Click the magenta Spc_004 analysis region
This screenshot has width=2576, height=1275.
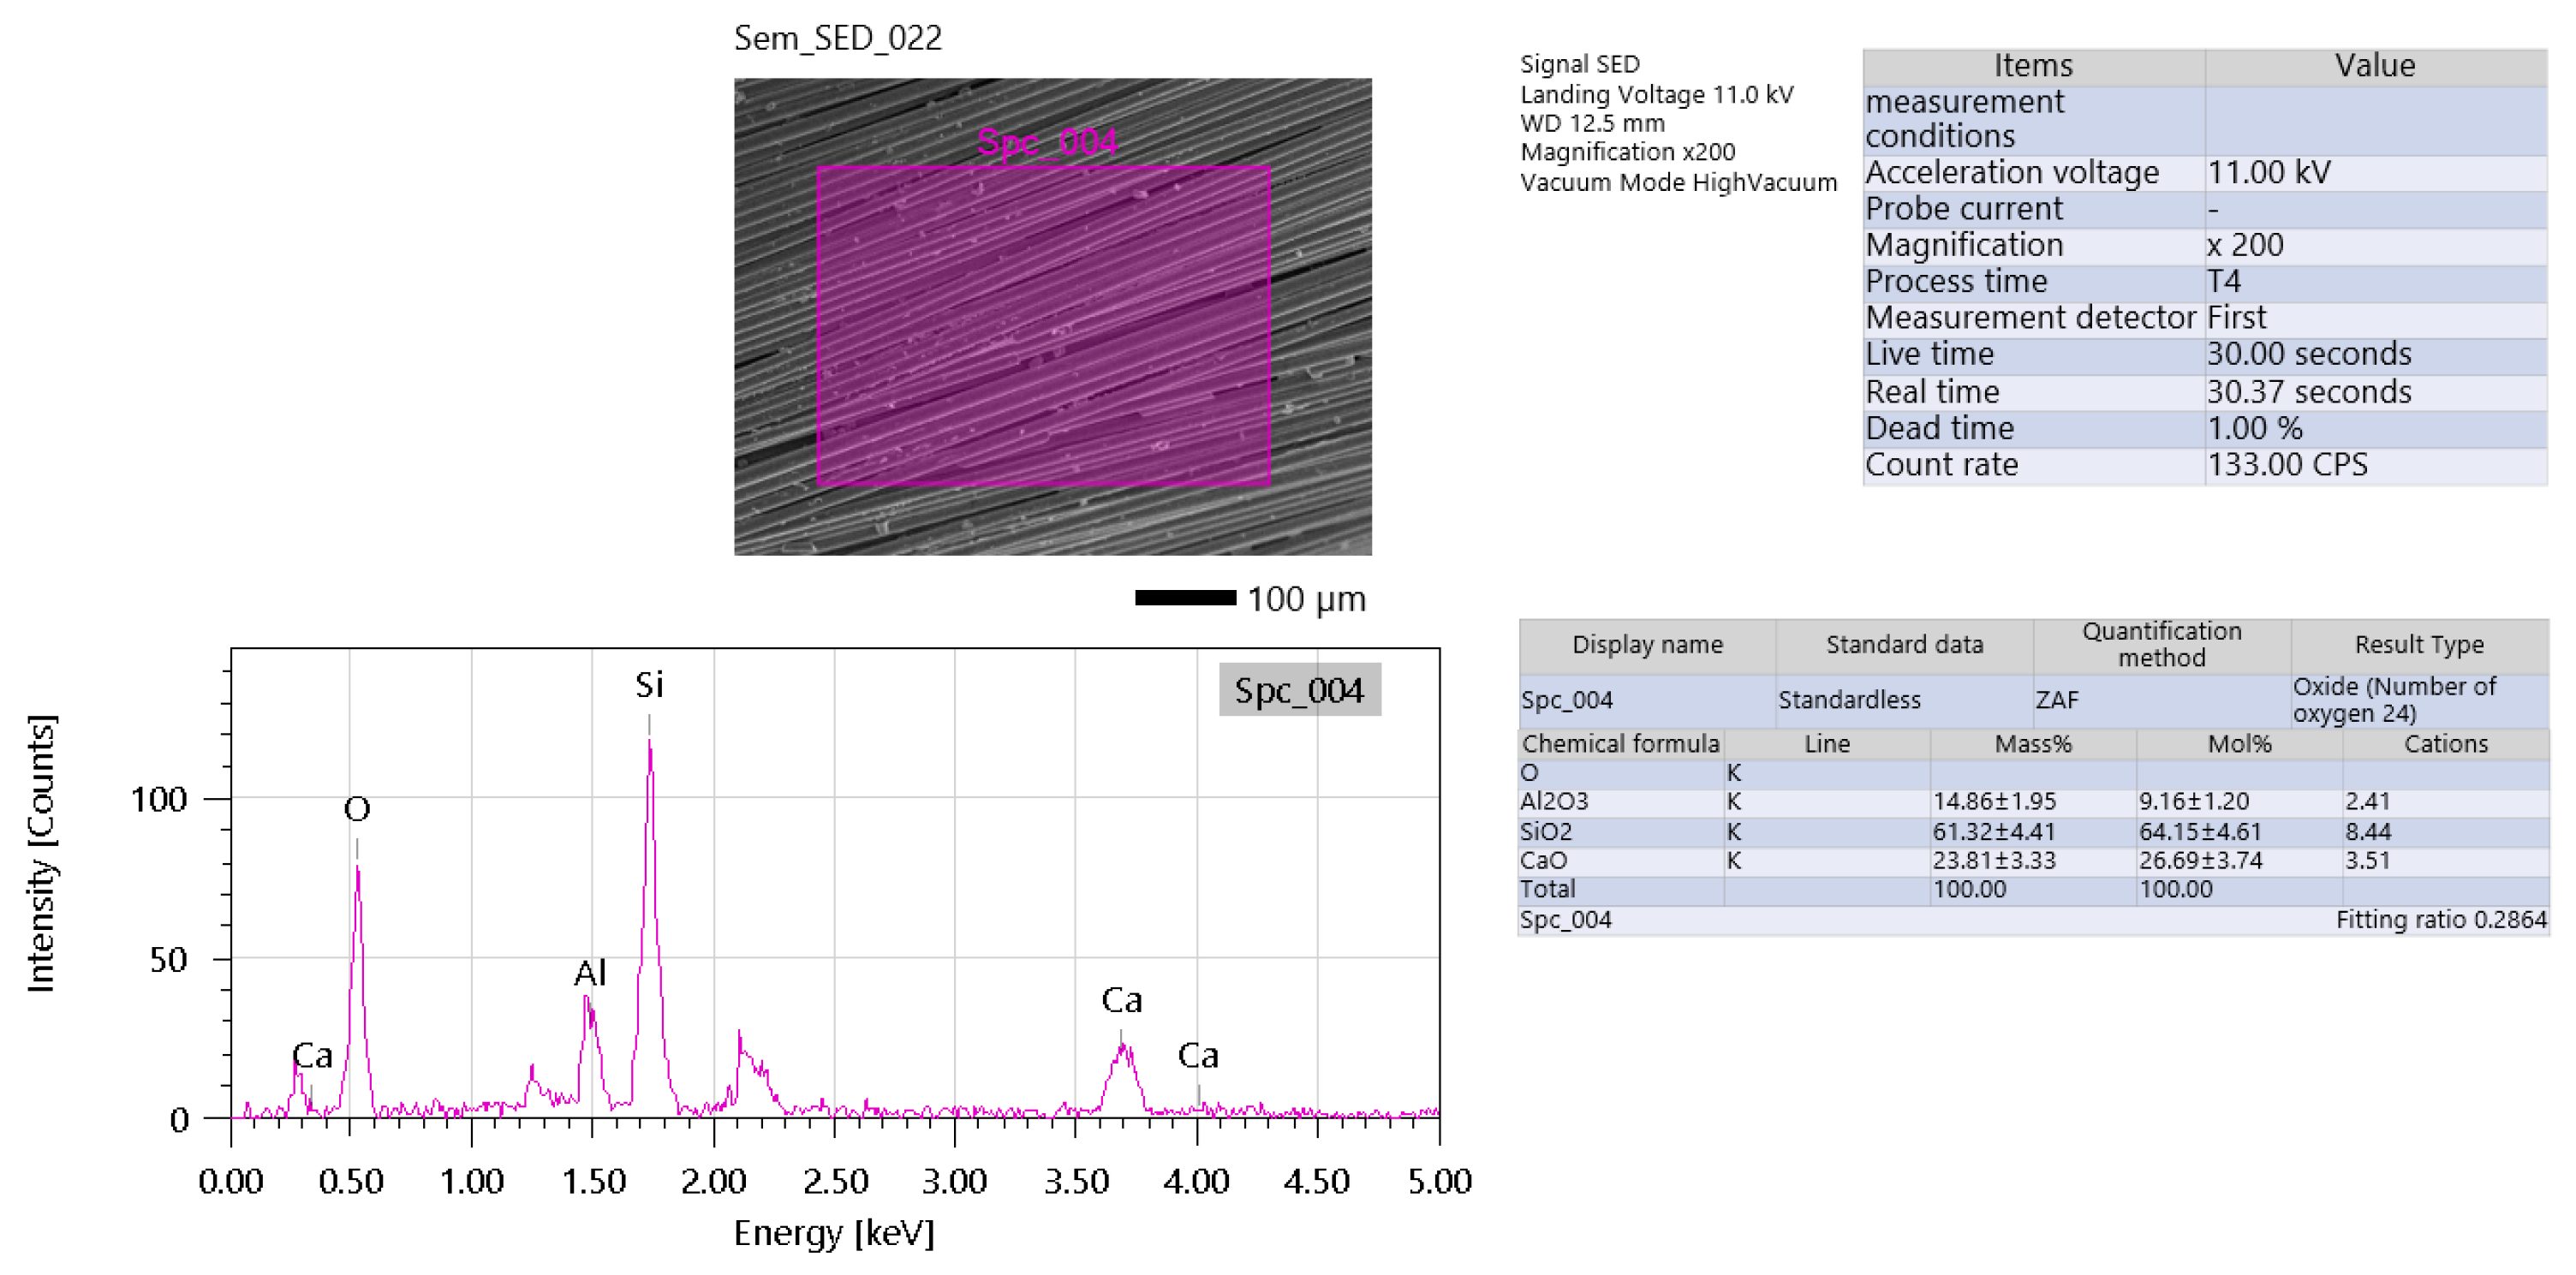pyautogui.click(x=1043, y=326)
